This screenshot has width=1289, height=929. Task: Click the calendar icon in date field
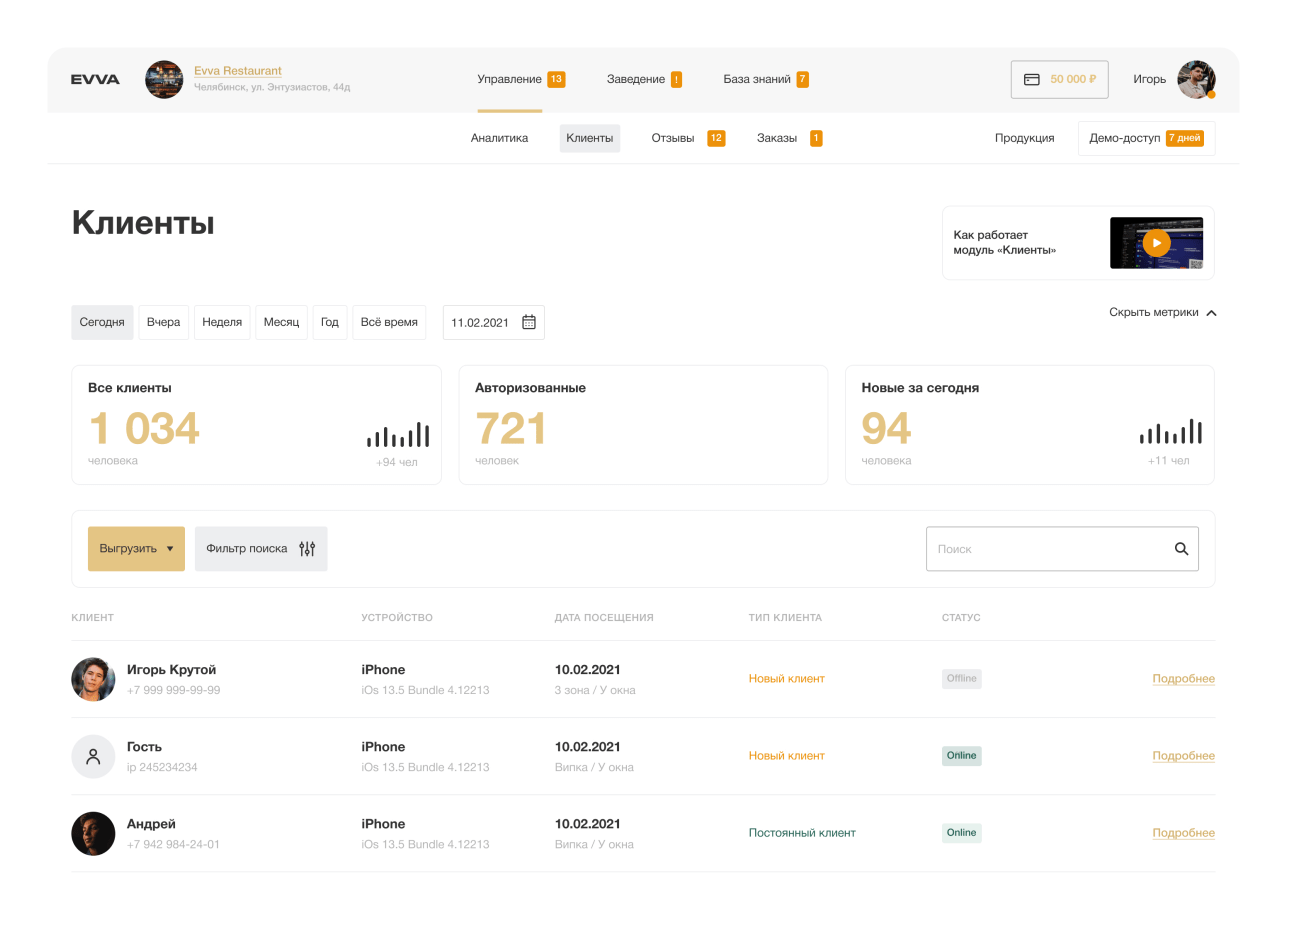[529, 322]
